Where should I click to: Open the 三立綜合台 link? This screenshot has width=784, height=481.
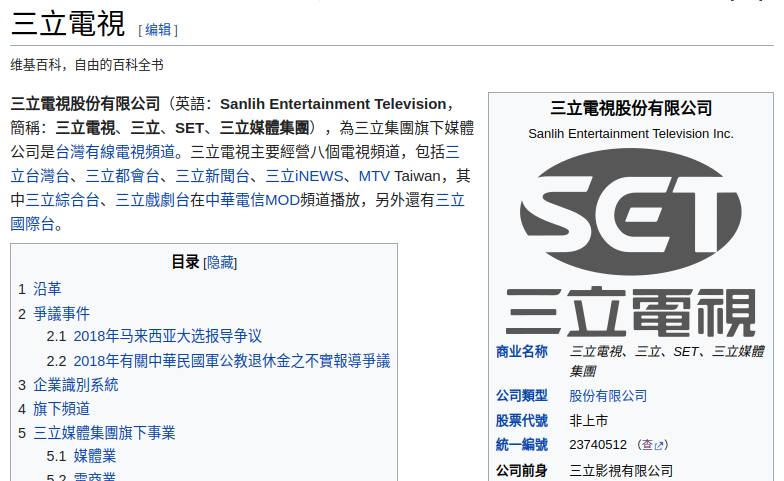62,200
